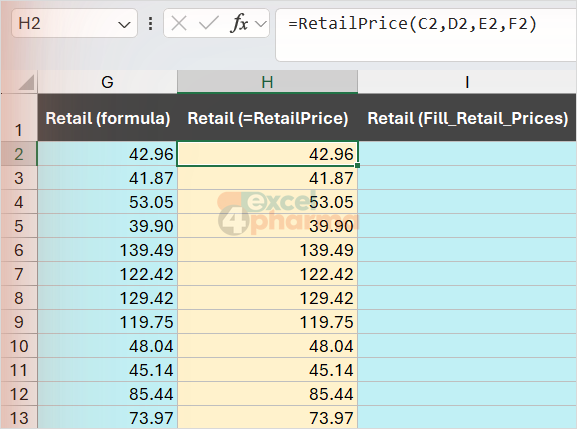Select cell H10 with 48.04
577x429 pixels.
pyautogui.click(x=268, y=346)
